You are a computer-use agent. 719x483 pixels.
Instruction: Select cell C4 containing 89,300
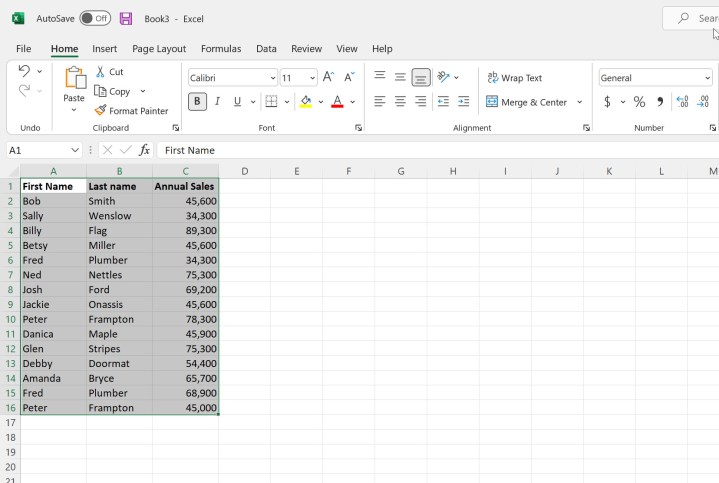pos(186,230)
